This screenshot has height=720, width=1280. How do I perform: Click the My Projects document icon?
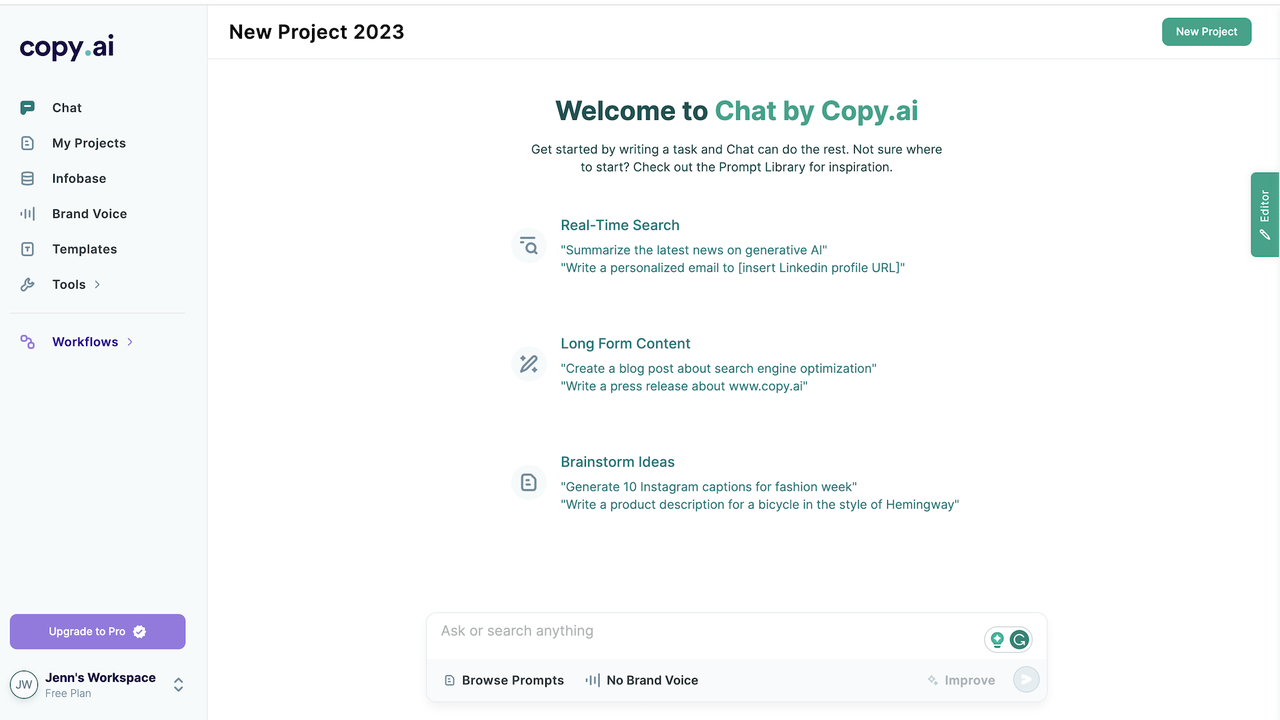tap(28, 143)
